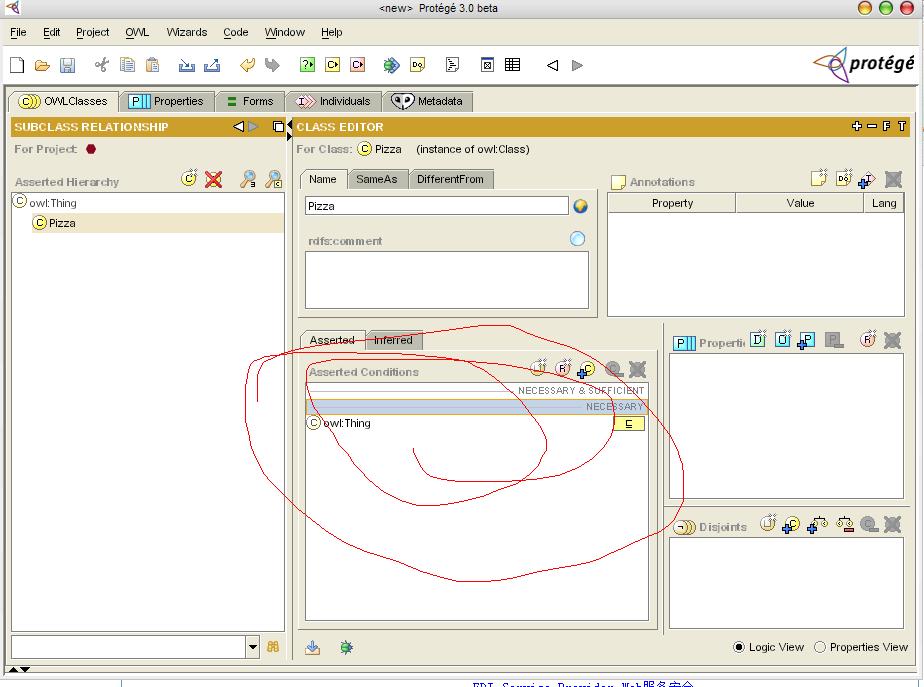The width and height of the screenshot is (924, 687).
Task: Open the SameAs tab
Action: pyautogui.click(x=377, y=179)
